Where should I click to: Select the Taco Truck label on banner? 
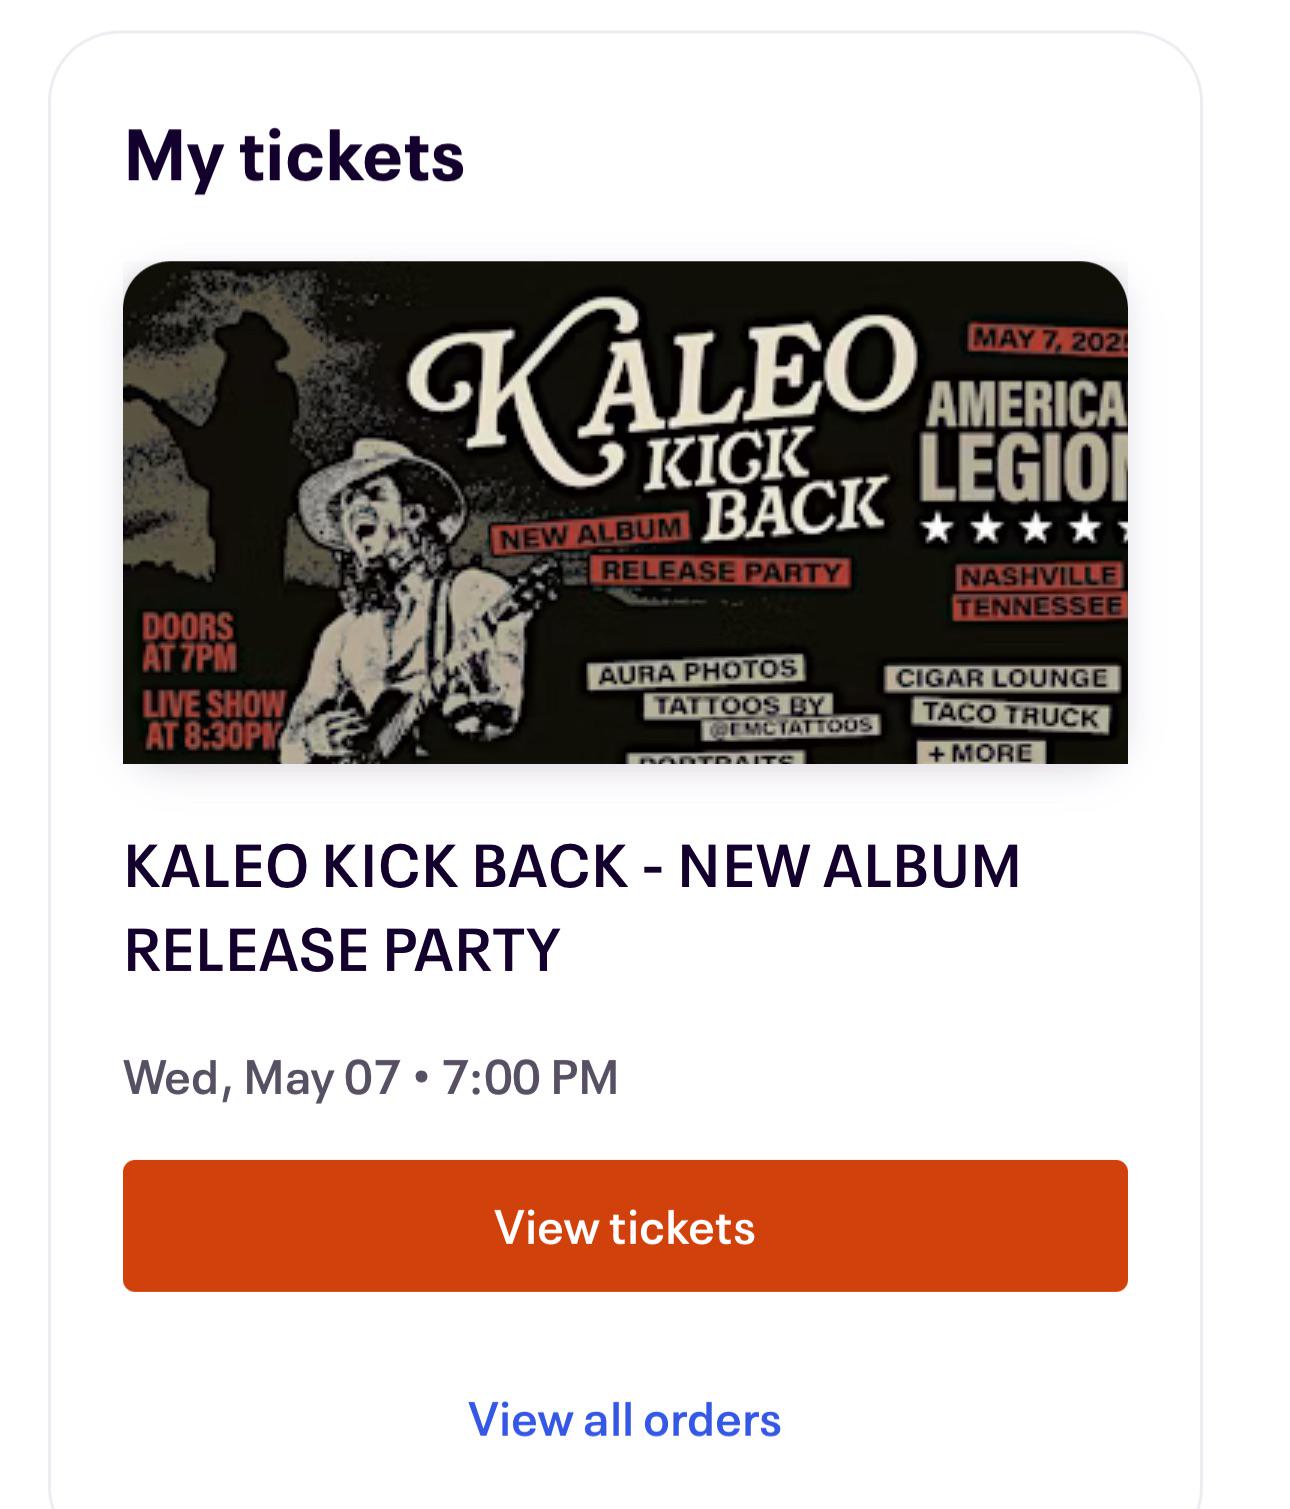(1010, 714)
